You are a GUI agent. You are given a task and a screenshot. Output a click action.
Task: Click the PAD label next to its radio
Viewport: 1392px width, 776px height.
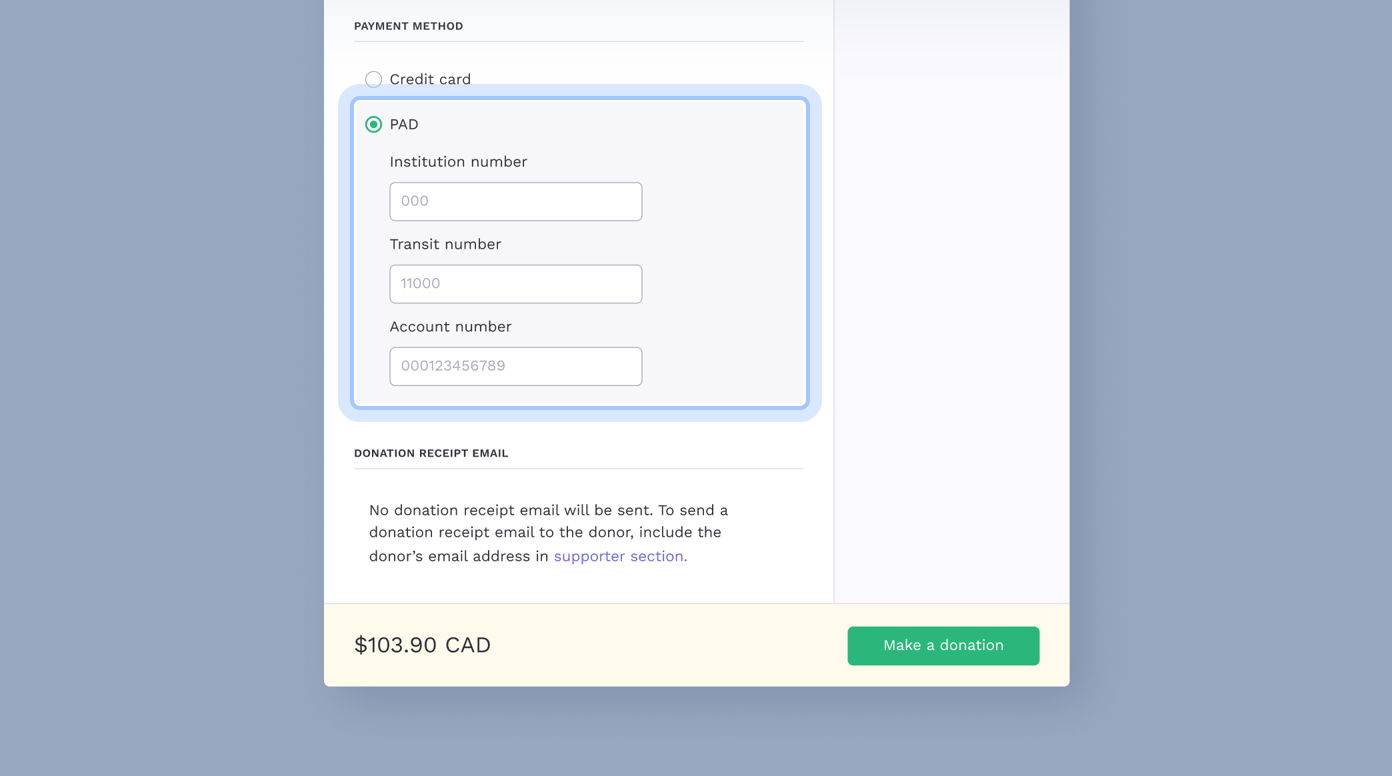(404, 124)
